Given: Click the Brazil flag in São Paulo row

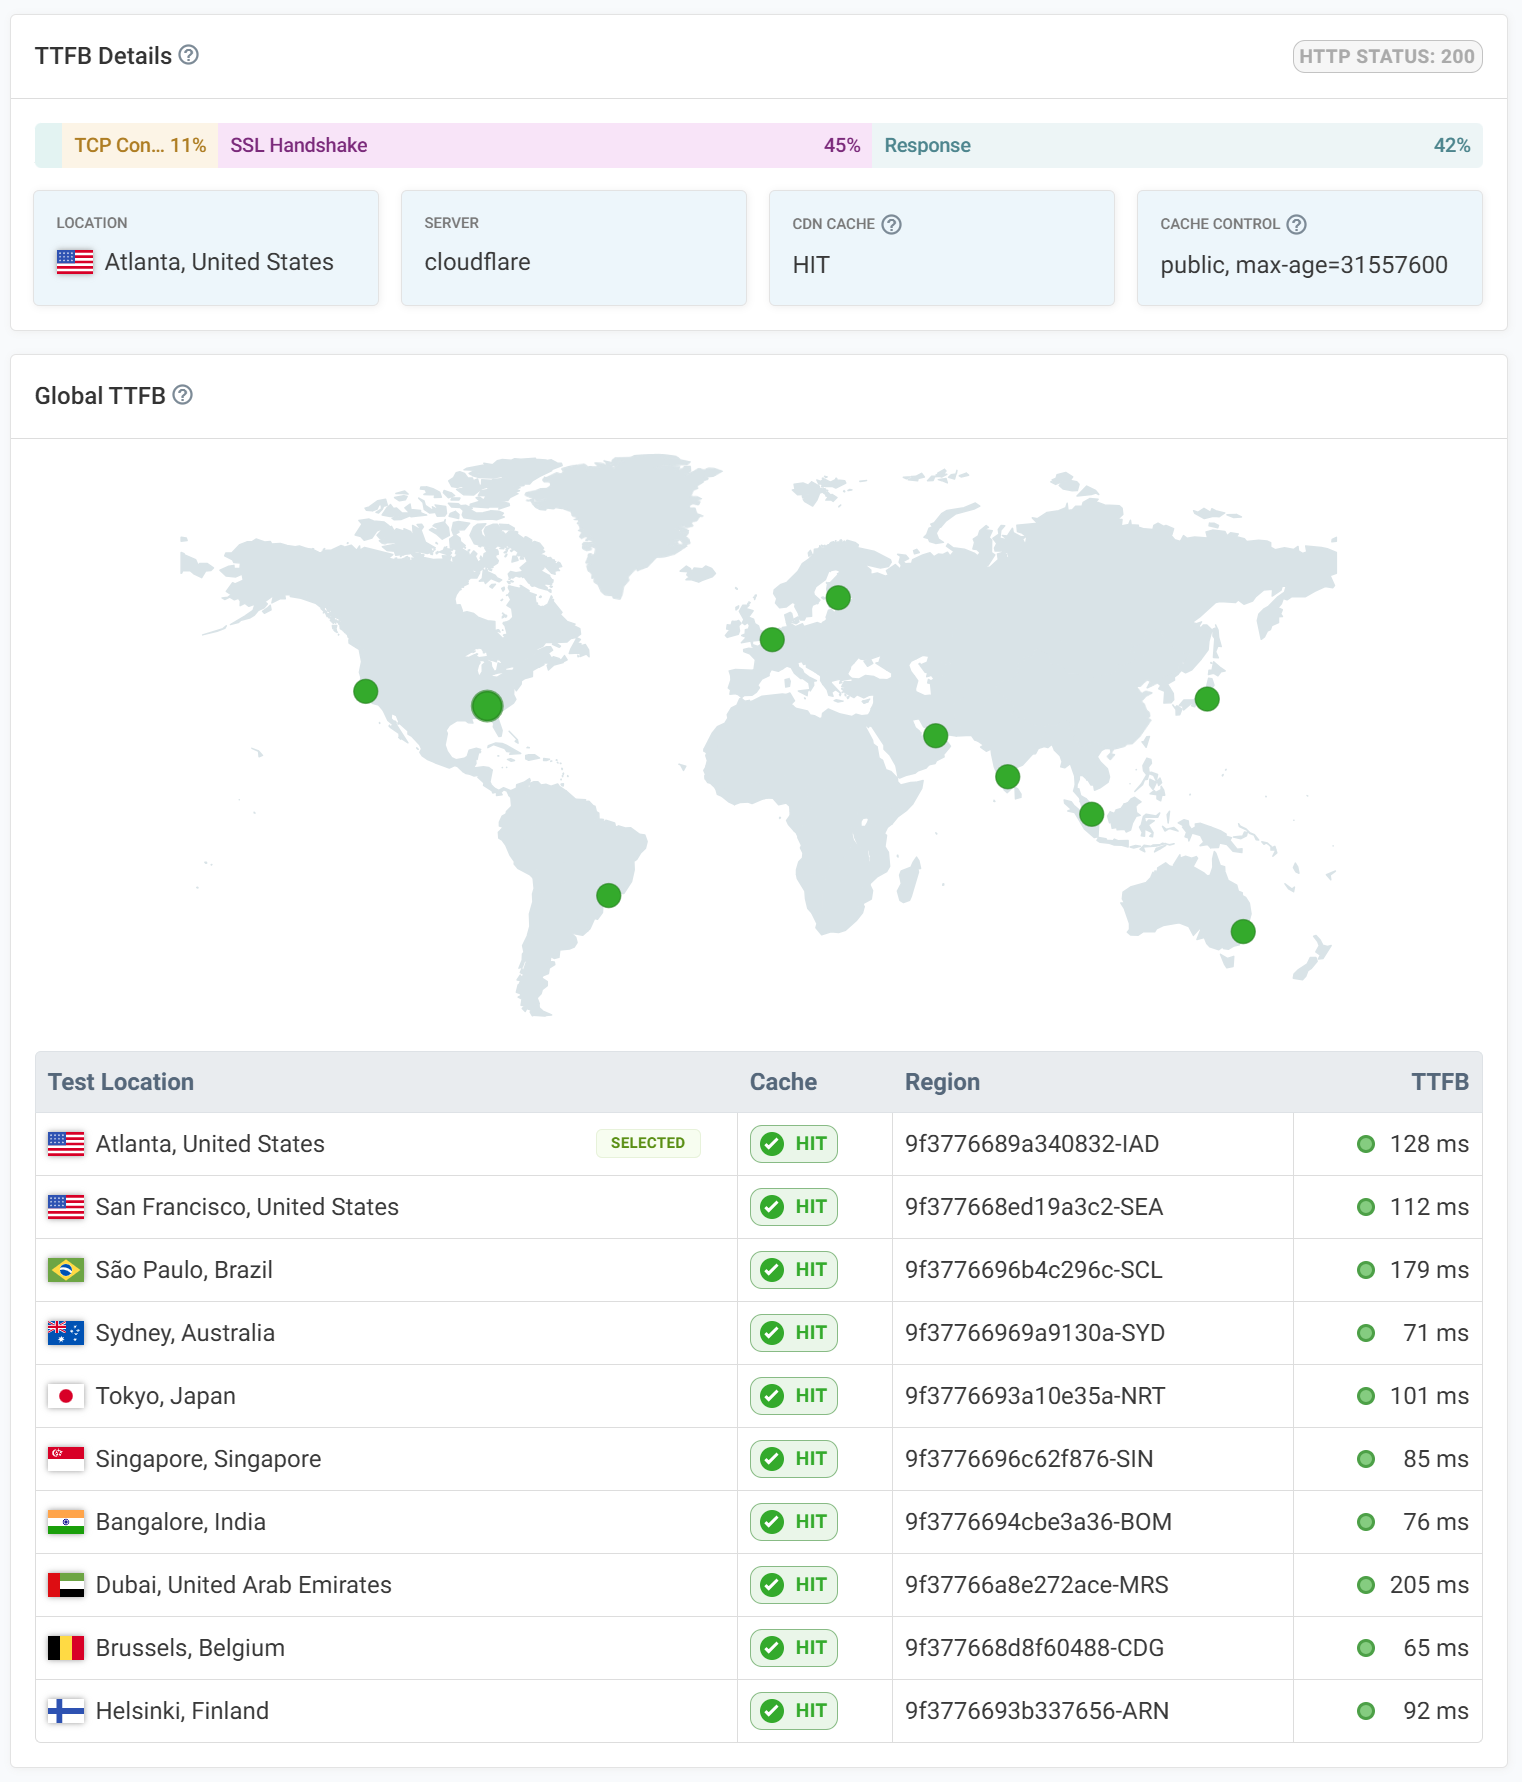Looking at the screenshot, I should click(66, 1270).
